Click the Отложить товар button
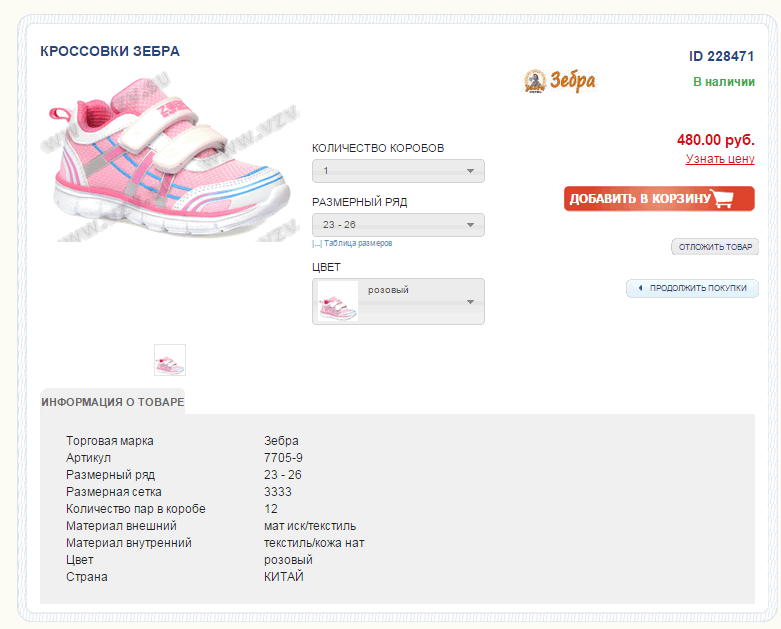This screenshot has width=781, height=629. tap(714, 247)
